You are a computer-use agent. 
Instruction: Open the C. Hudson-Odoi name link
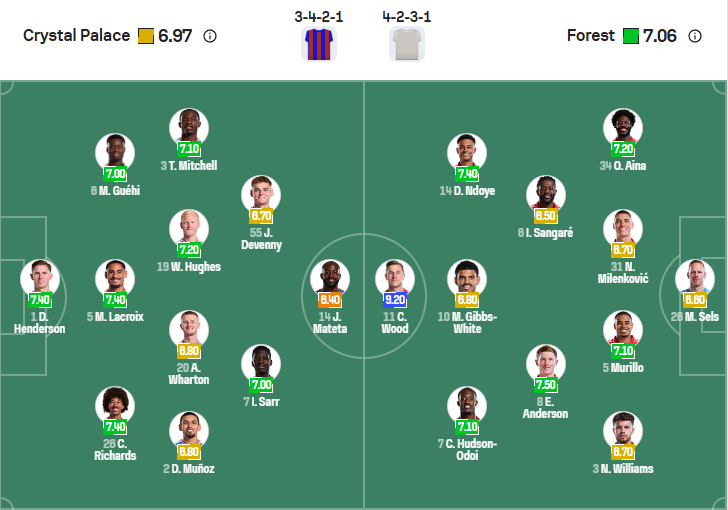pyautogui.click(x=467, y=449)
